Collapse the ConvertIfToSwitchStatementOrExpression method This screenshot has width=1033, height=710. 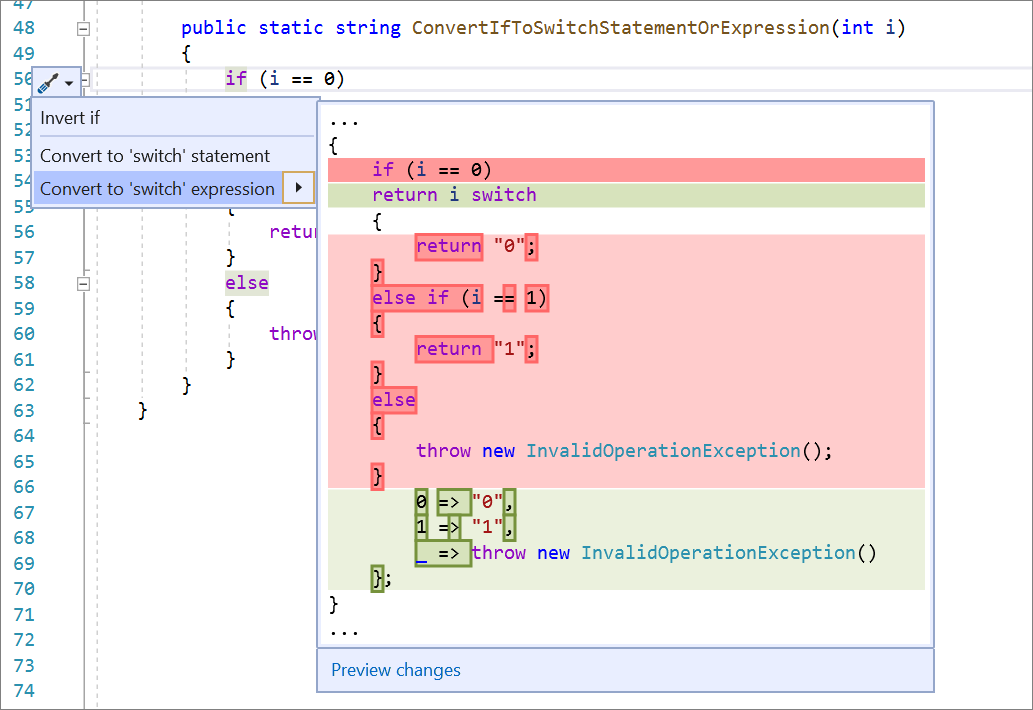(x=84, y=28)
